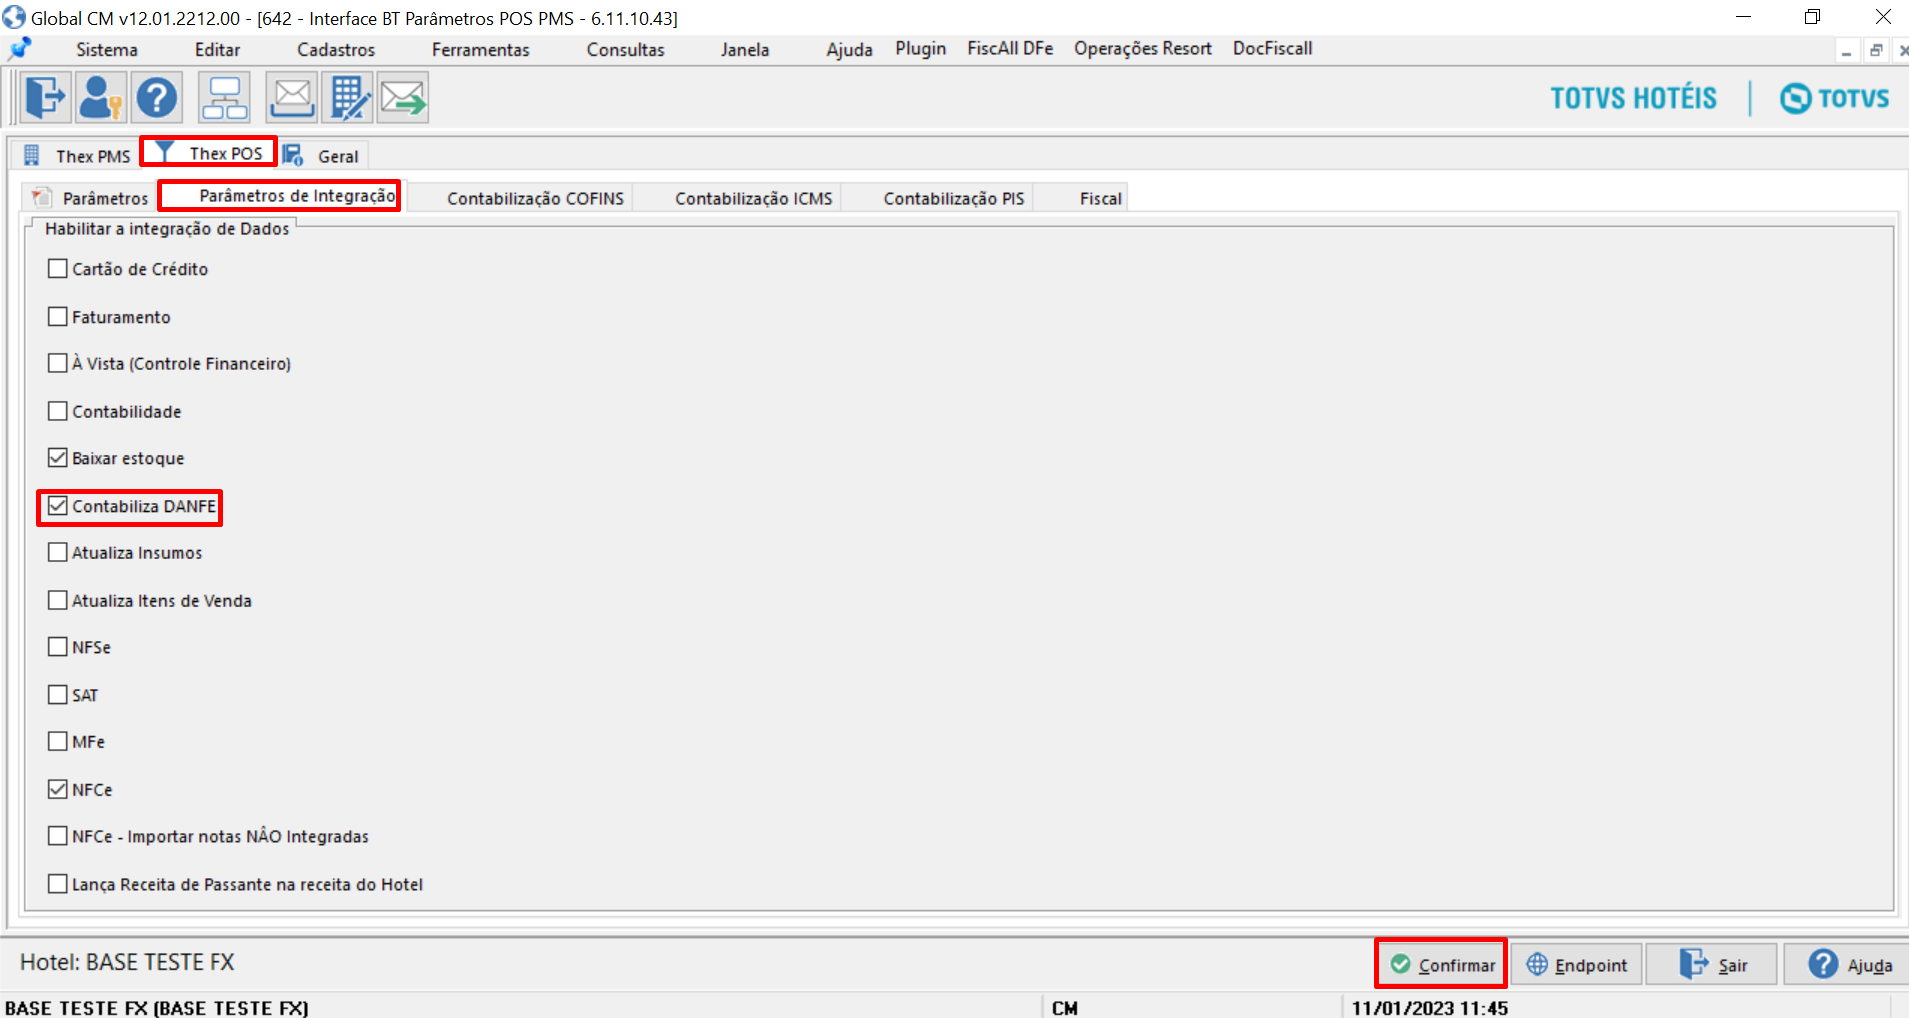Click the Sair button
The image size is (1909, 1018).
point(1712,964)
